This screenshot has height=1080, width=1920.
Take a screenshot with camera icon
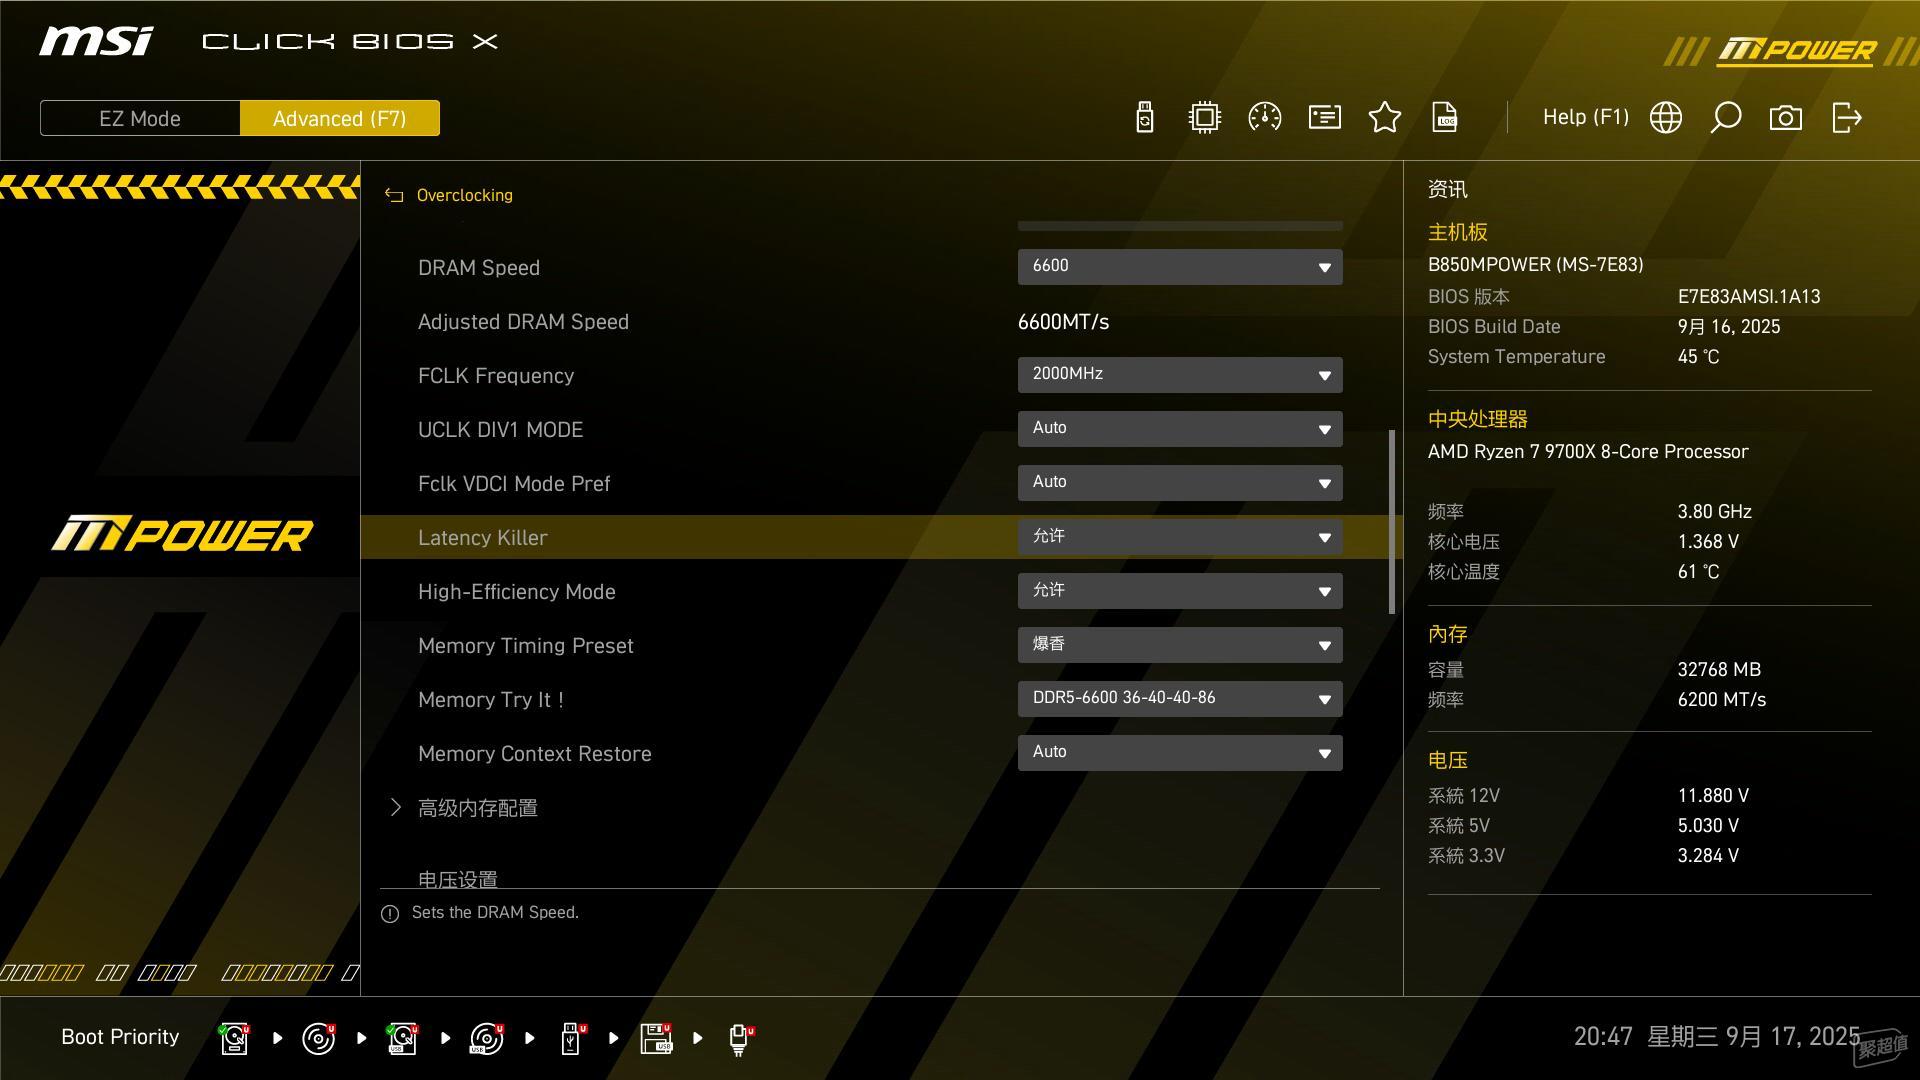(1786, 118)
